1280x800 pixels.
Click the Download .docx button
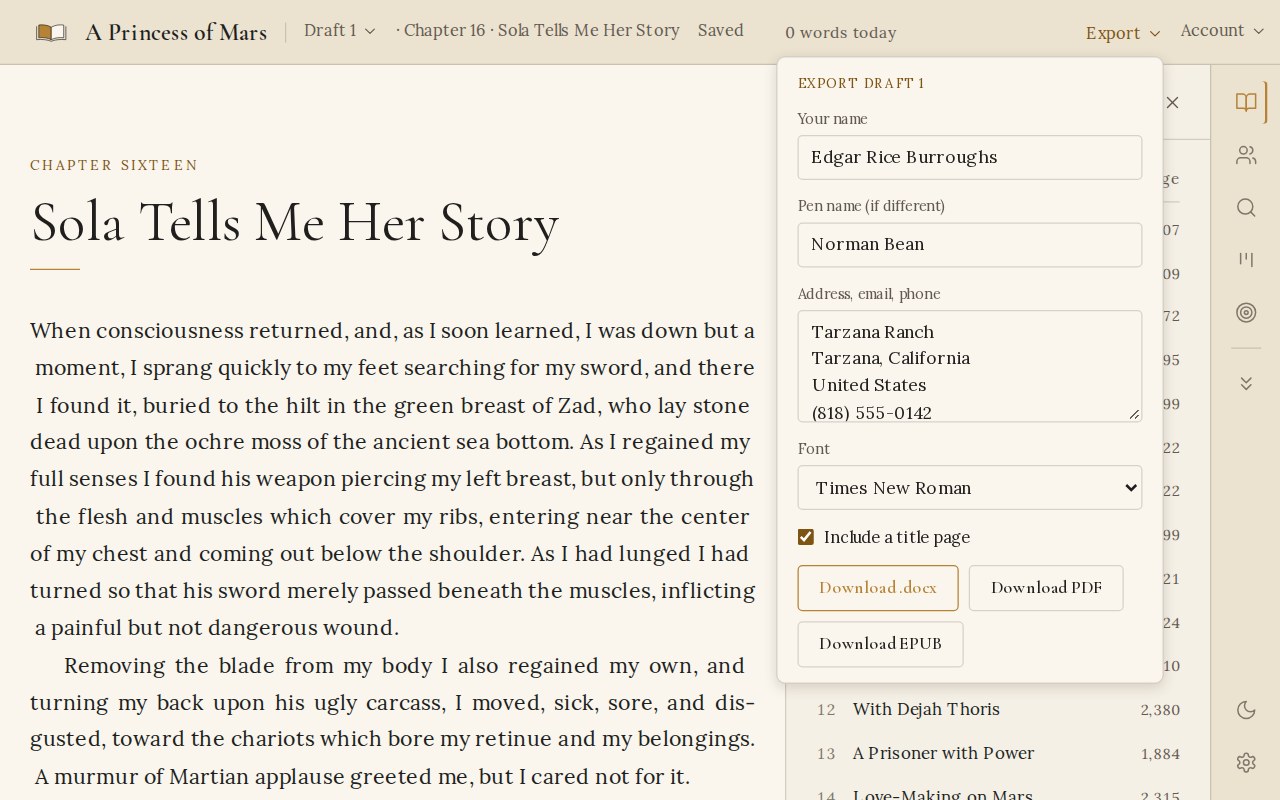coord(878,588)
